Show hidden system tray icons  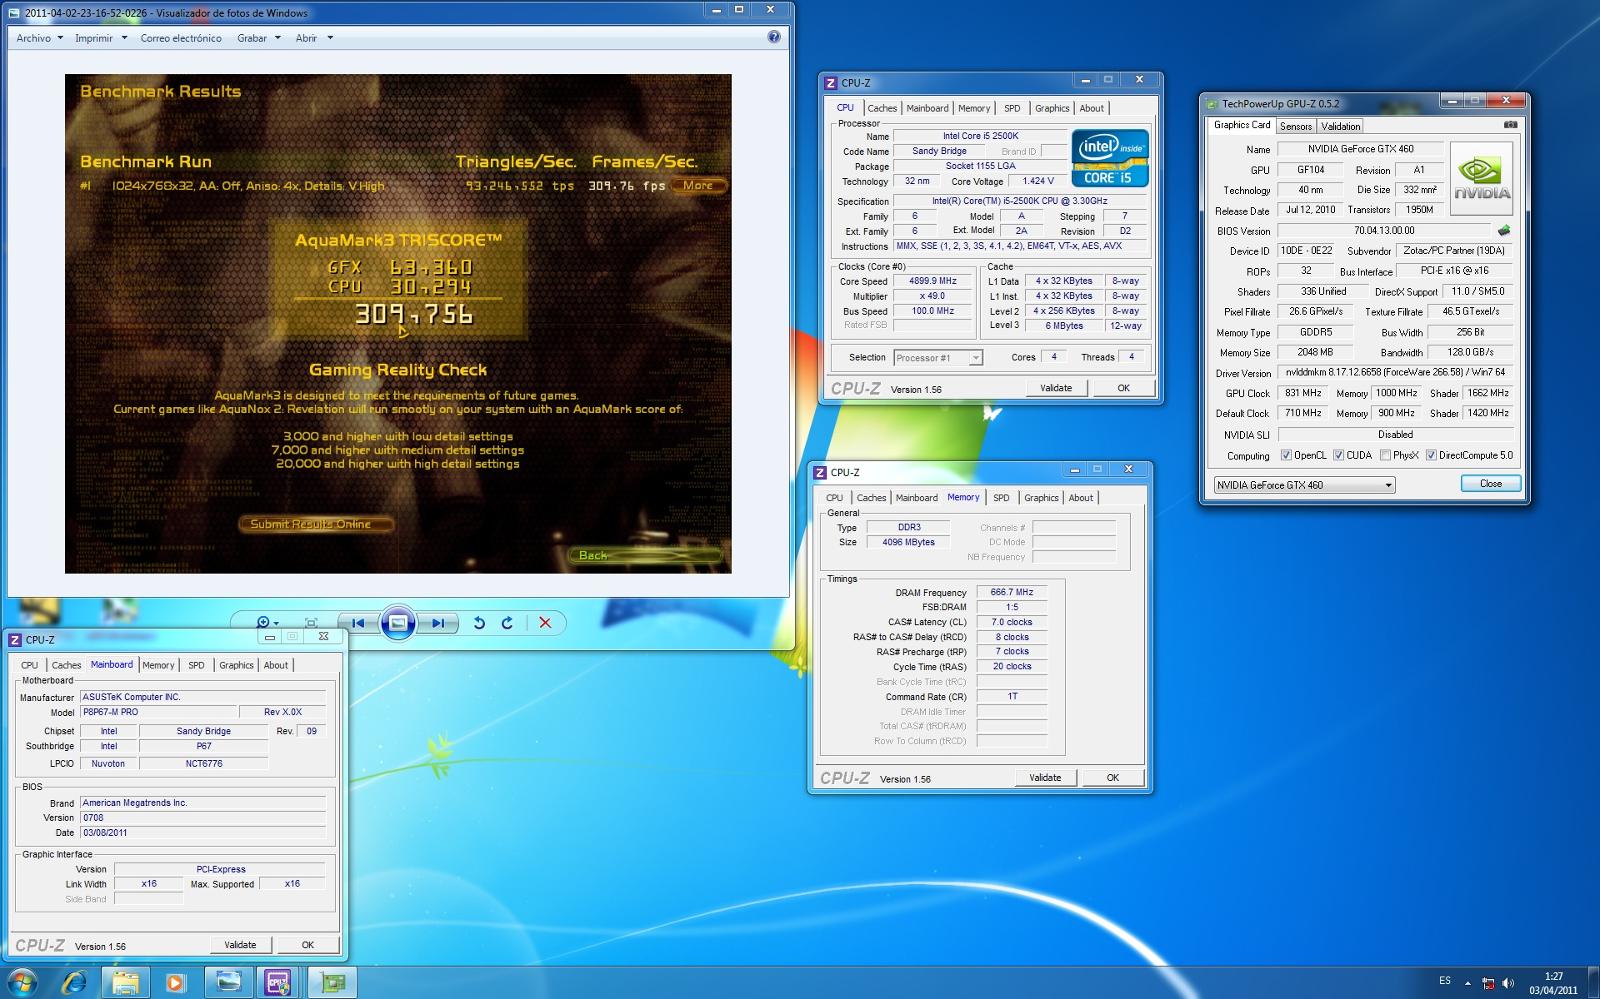coord(1468,983)
